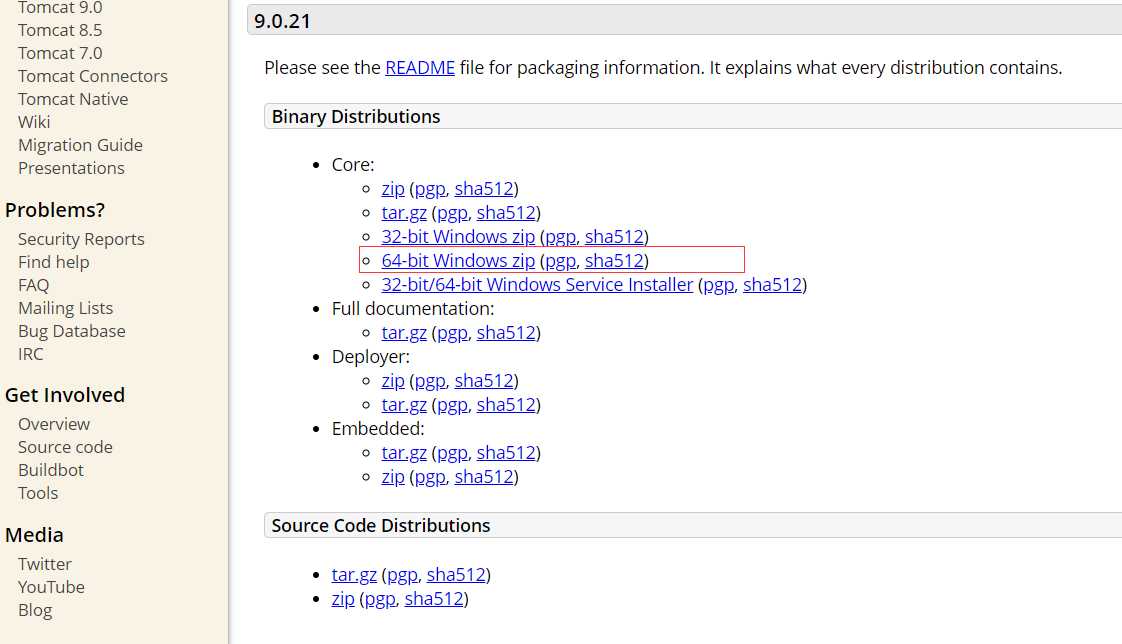The image size is (1122, 644).
Task: Open the Tomcat 9.0 sidebar link
Action: click(60, 8)
